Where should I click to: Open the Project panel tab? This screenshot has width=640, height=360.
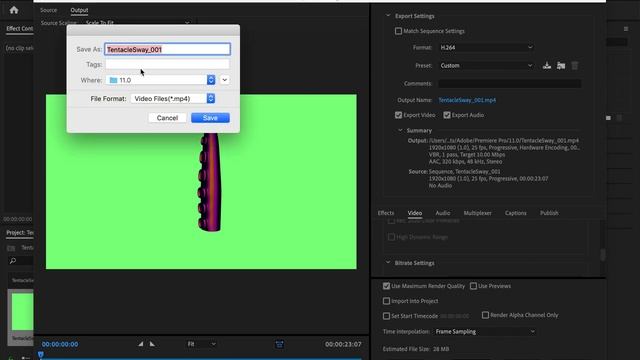click(20, 233)
